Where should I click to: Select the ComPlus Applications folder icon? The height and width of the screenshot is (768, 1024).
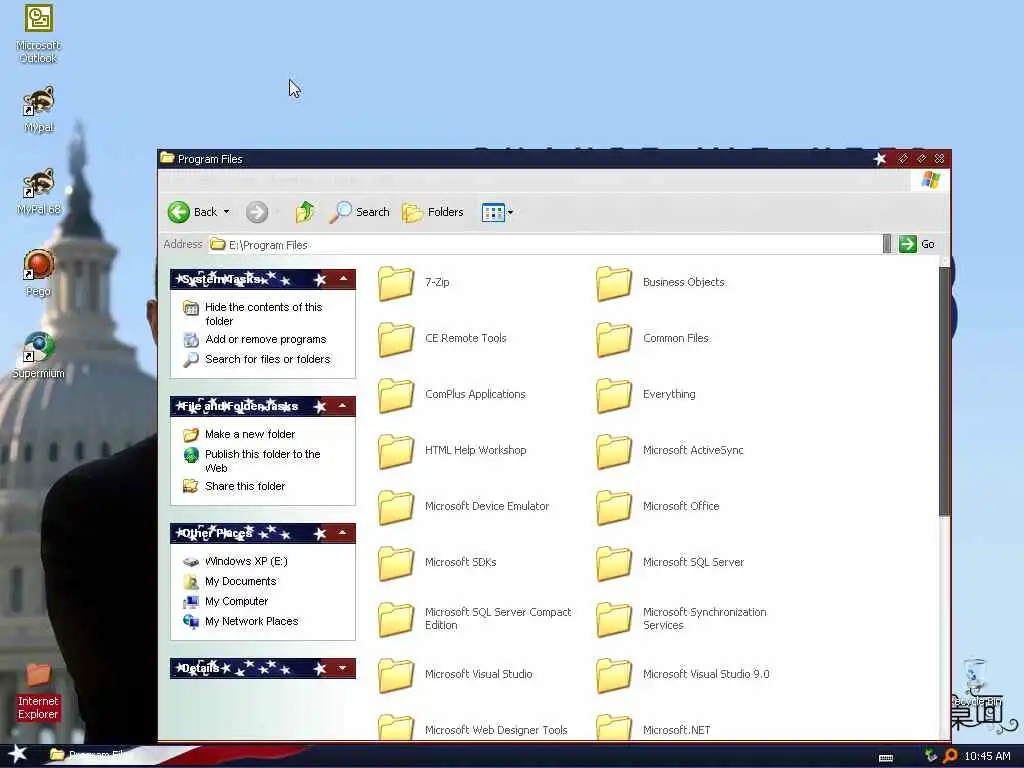[x=396, y=395]
